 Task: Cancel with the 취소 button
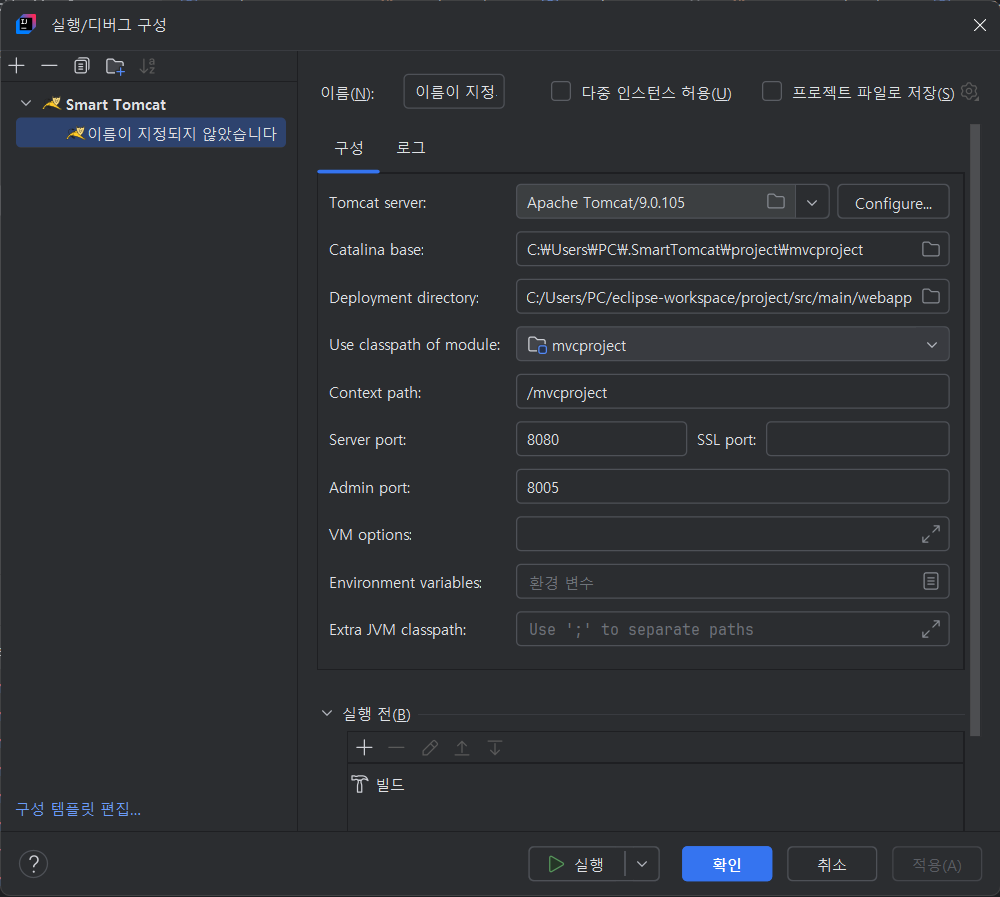coord(832,864)
